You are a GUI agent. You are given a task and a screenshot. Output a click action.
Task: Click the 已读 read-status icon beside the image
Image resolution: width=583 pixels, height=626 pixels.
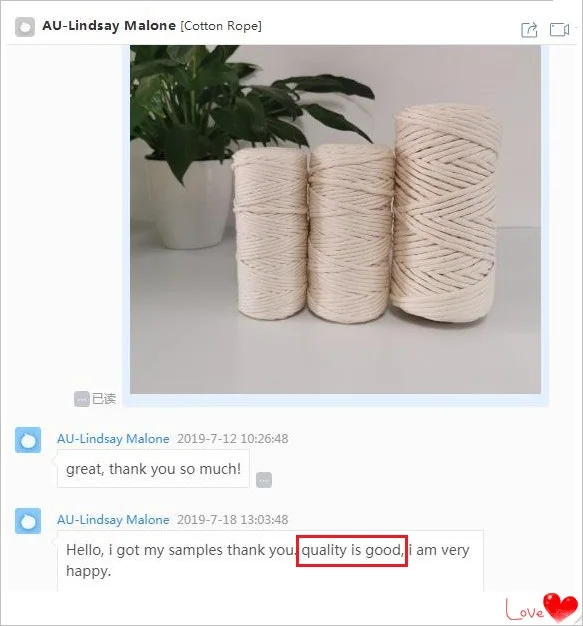click(81, 398)
